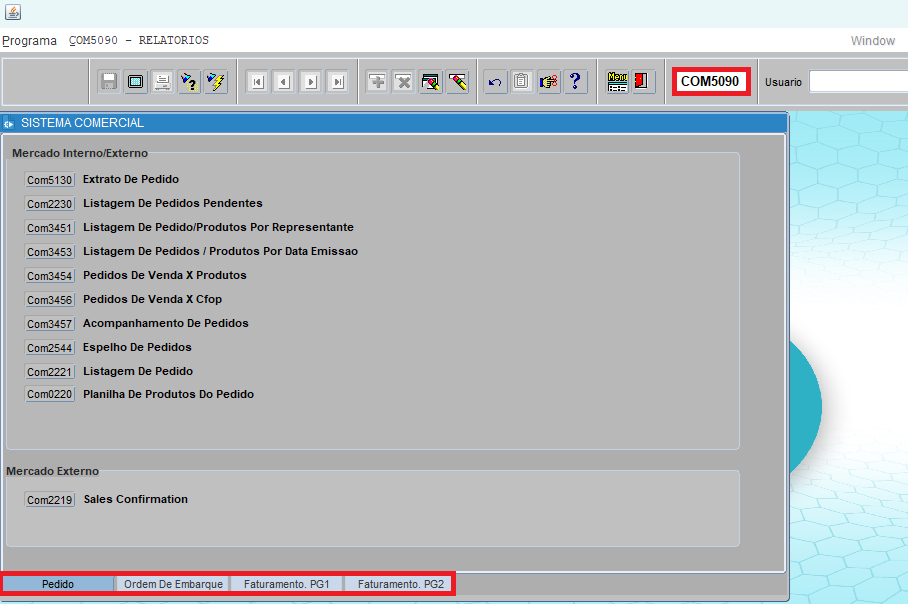Go to the next record

pyautogui.click(x=311, y=82)
